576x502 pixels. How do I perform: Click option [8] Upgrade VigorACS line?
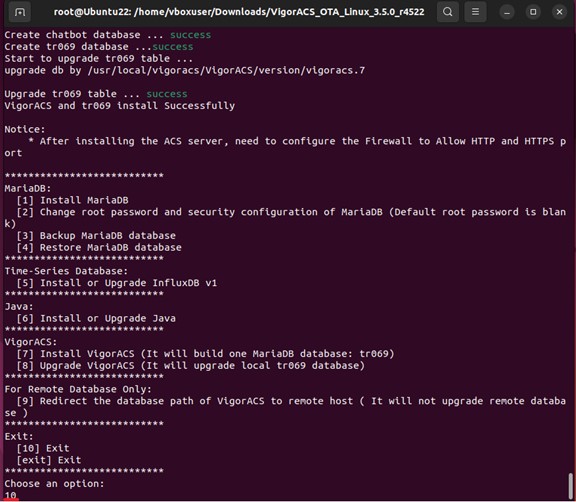click(190, 365)
